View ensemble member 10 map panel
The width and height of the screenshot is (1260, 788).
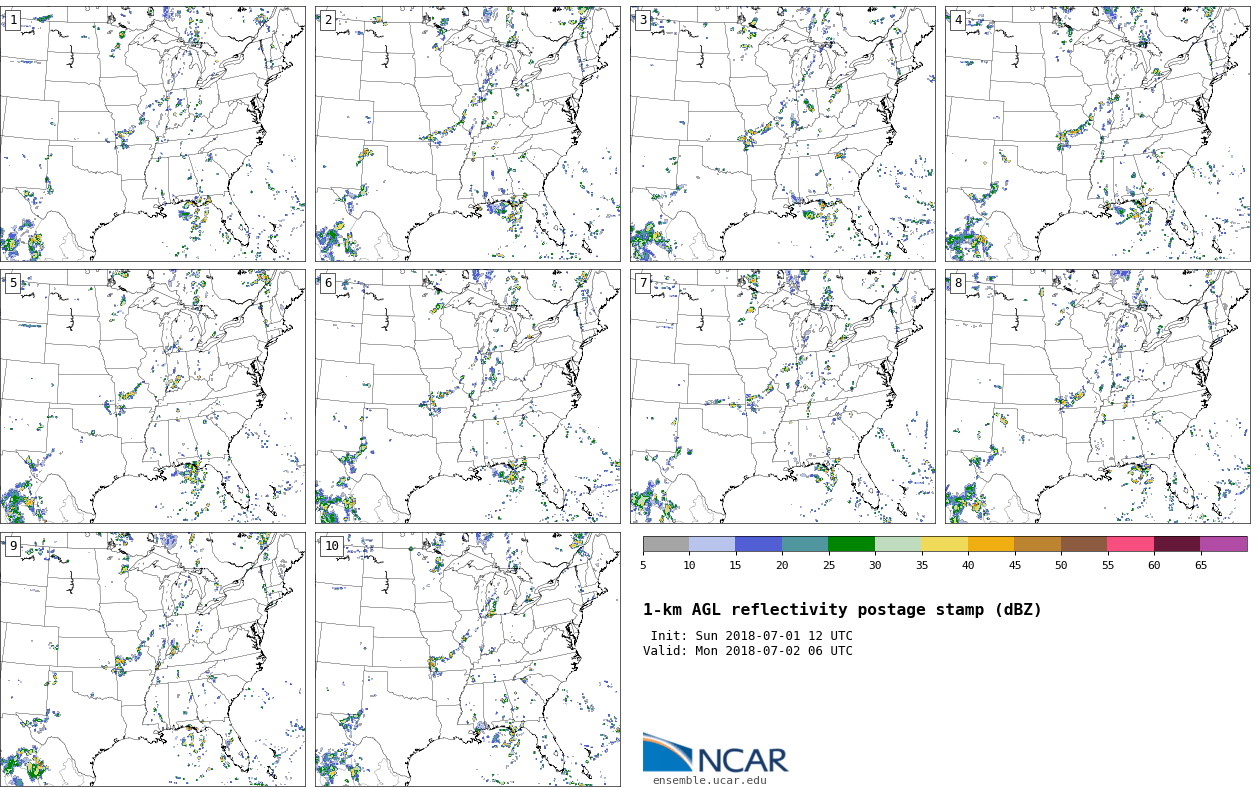(467, 659)
